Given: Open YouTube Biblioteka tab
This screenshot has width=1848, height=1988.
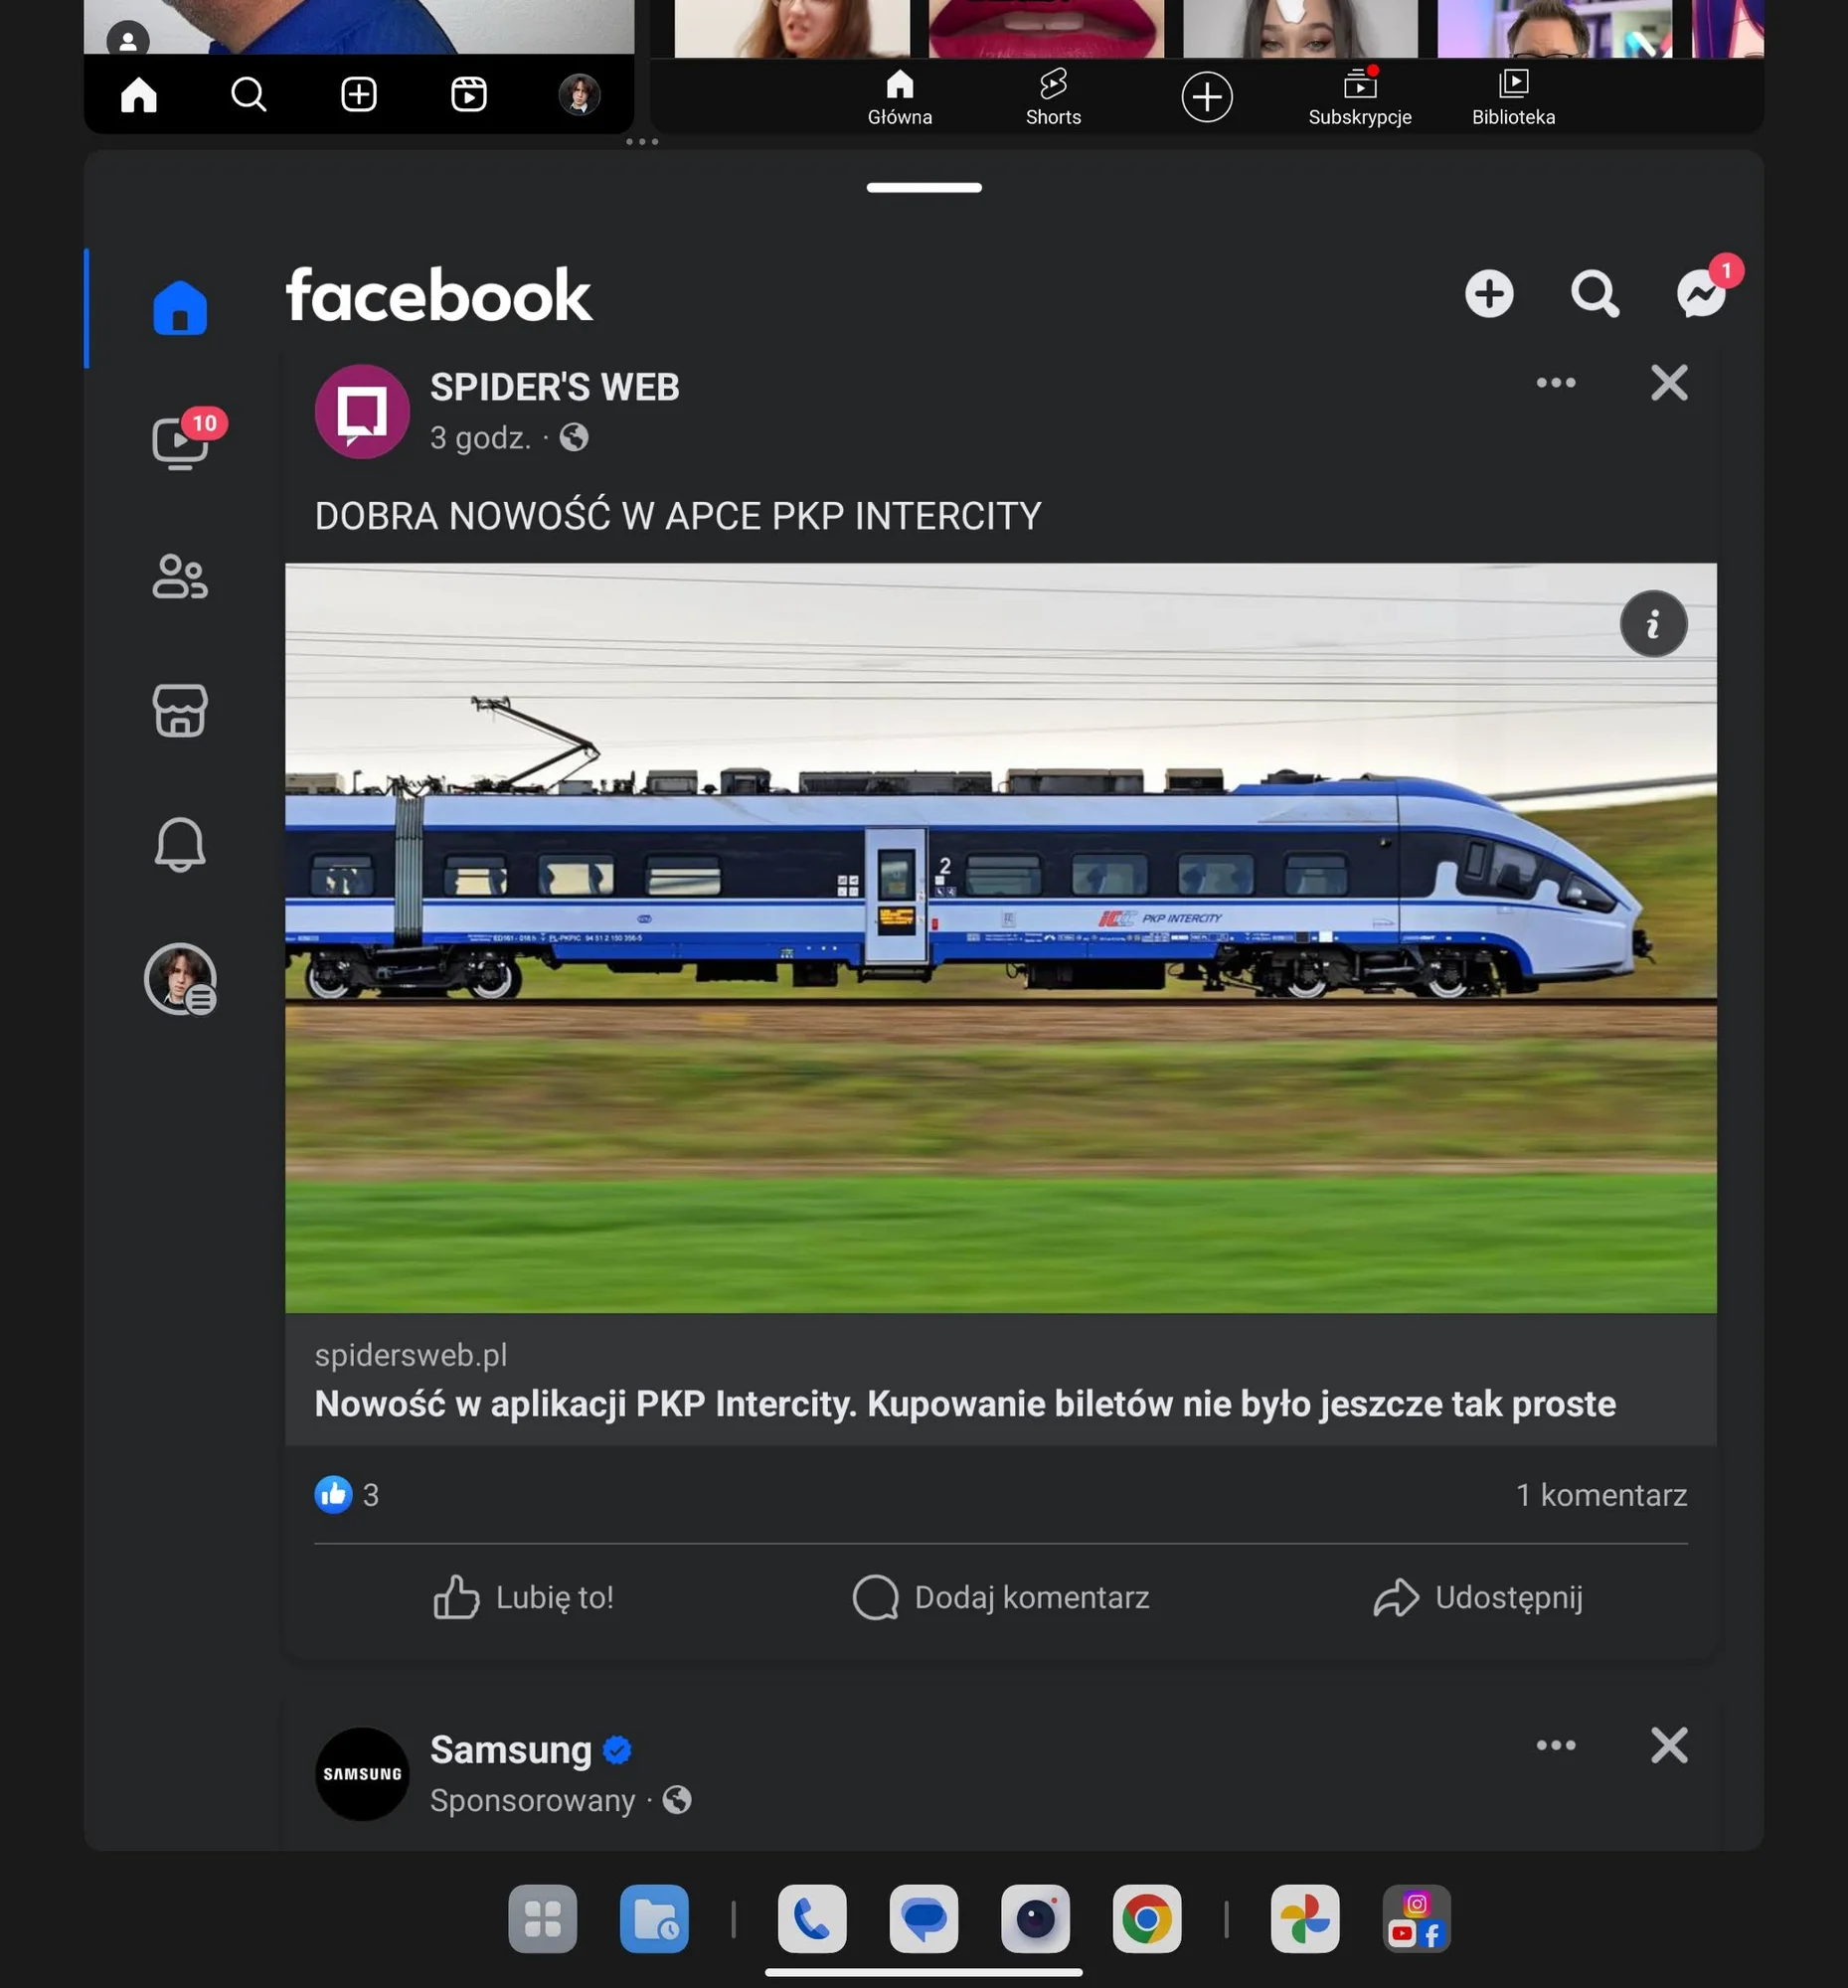Looking at the screenshot, I should point(1514,97).
